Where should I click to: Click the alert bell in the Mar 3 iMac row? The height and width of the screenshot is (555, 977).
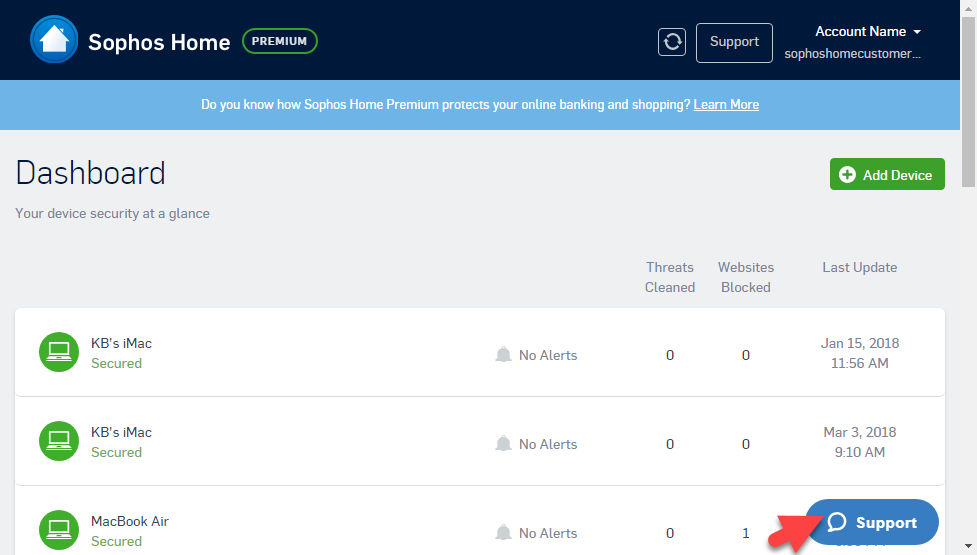pyautogui.click(x=504, y=444)
